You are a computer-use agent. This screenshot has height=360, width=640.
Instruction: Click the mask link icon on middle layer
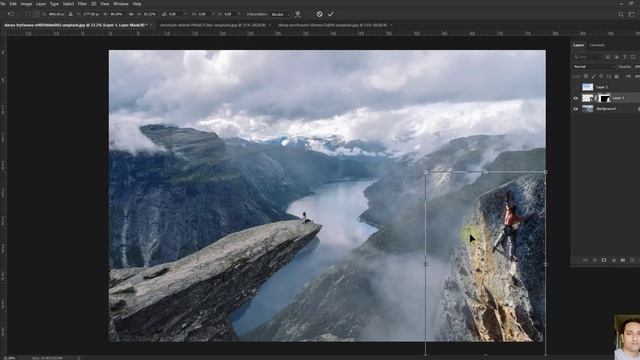(x=596, y=98)
